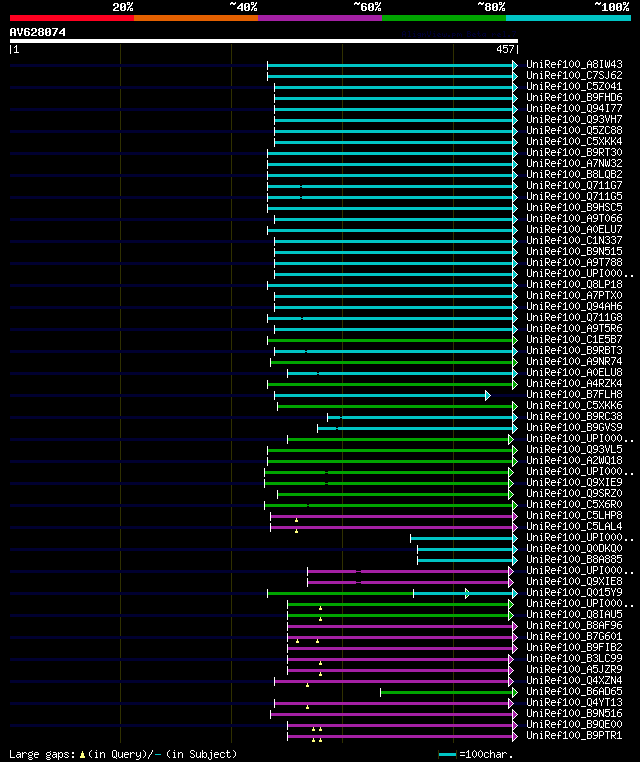Click the purple ~60% identity color swatch

click(x=320, y=18)
